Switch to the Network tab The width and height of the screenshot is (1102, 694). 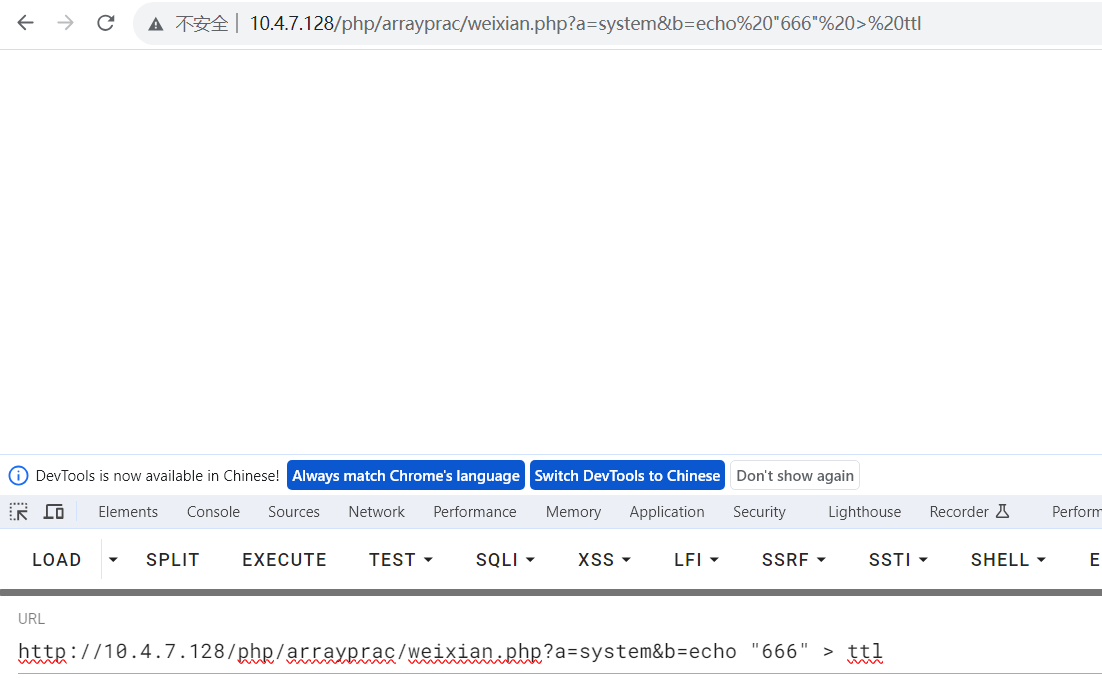coord(377,512)
